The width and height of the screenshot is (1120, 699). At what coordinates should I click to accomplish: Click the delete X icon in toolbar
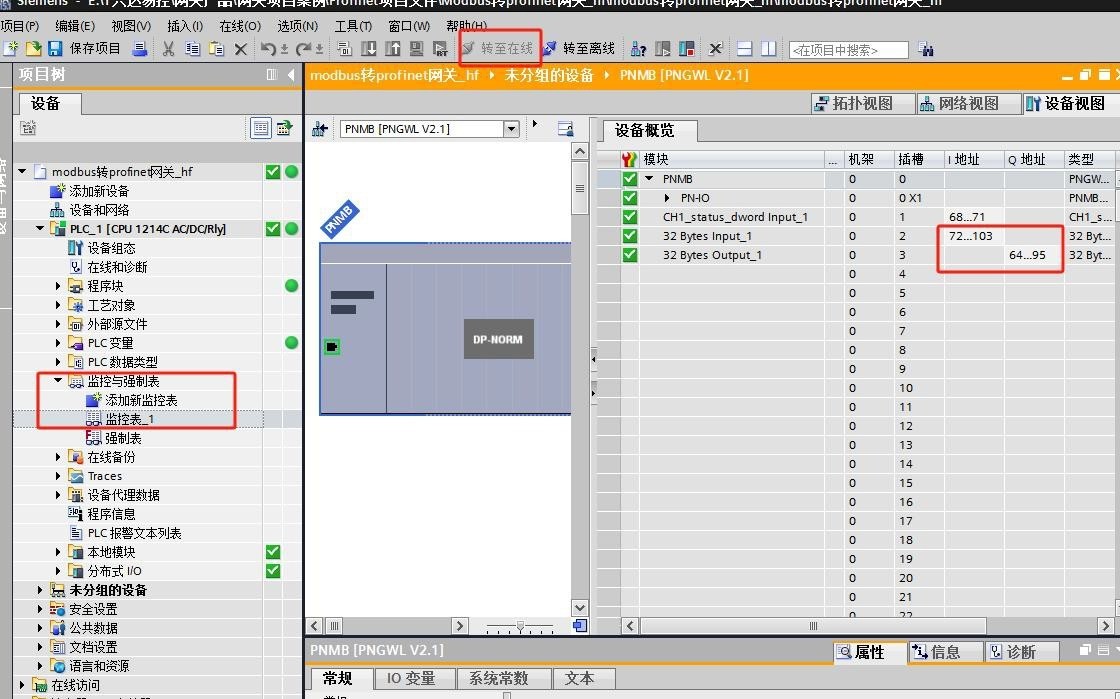[240, 48]
